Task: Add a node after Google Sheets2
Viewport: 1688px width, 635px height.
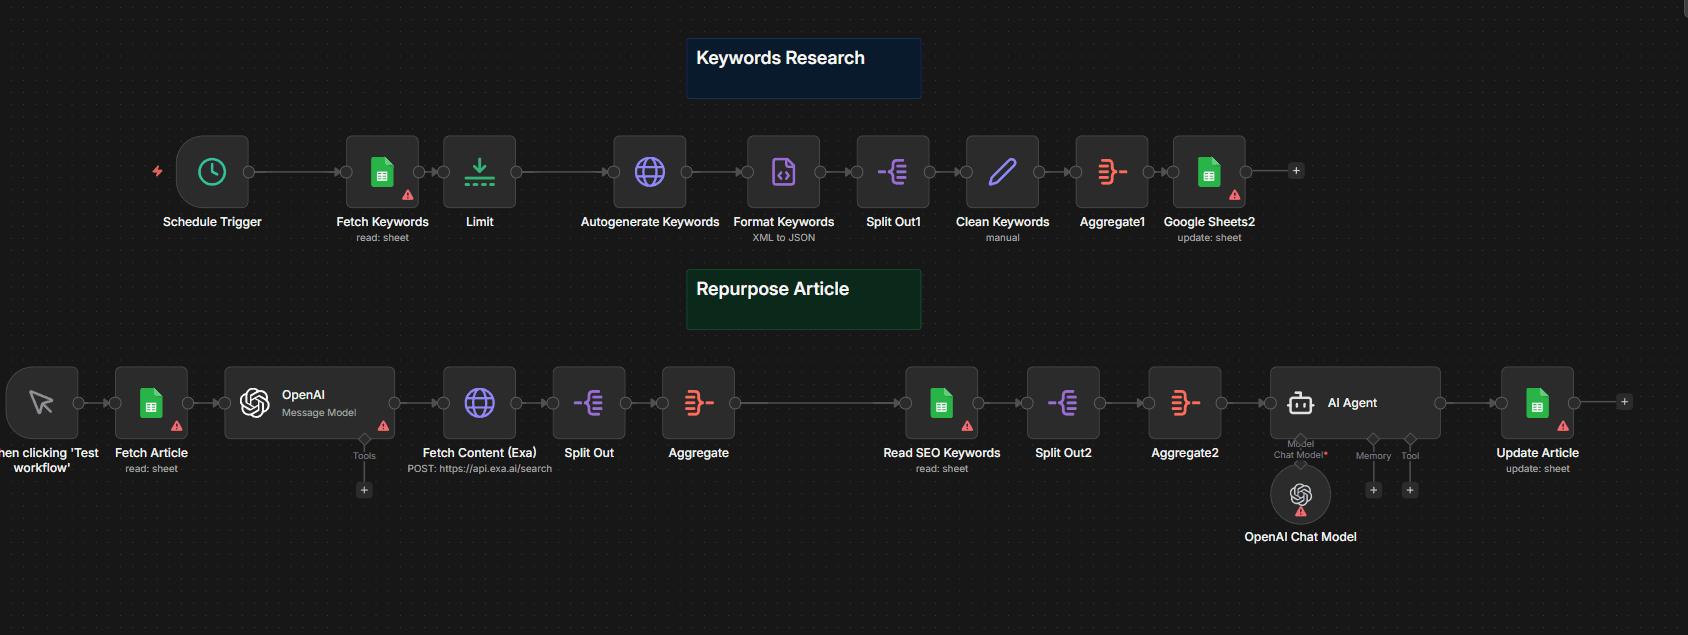Action: (x=1296, y=171)
